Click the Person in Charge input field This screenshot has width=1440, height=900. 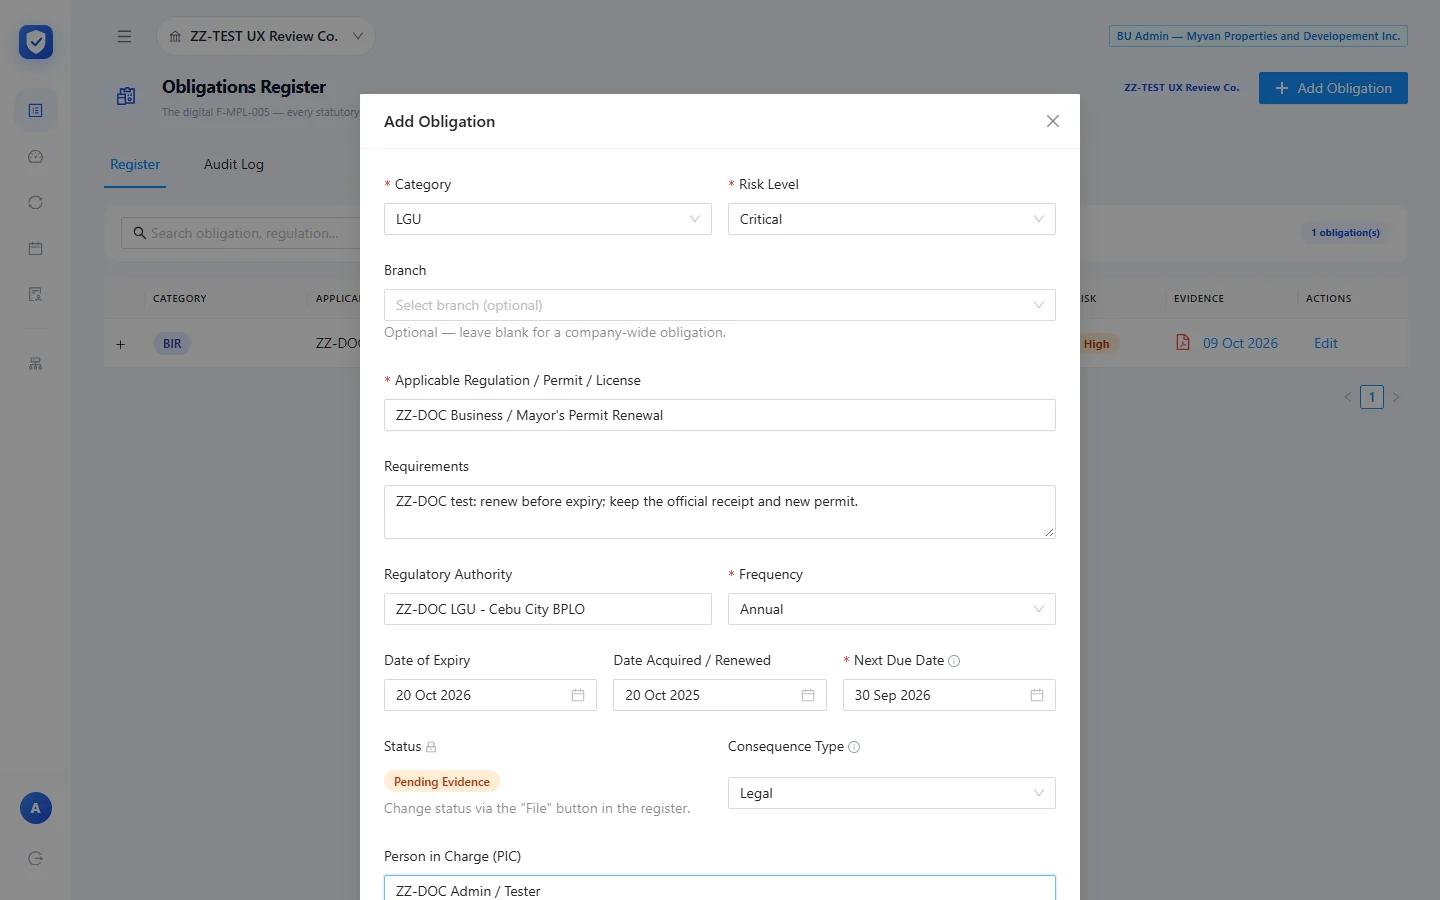click(720, 888)
